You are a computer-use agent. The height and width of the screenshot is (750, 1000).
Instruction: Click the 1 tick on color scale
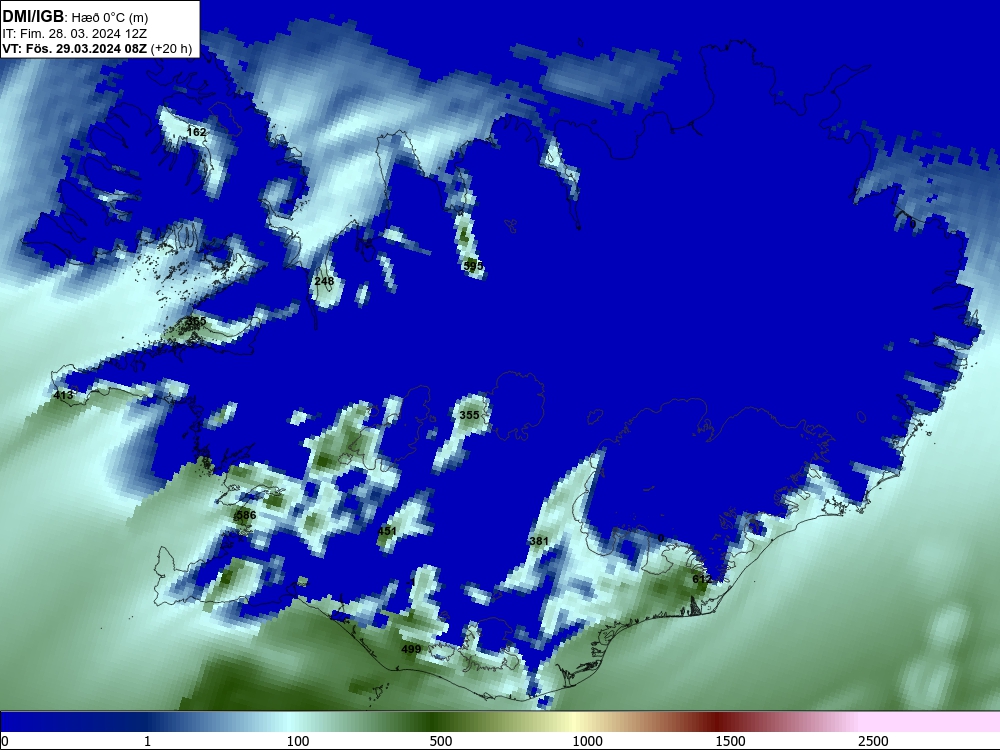147,741
